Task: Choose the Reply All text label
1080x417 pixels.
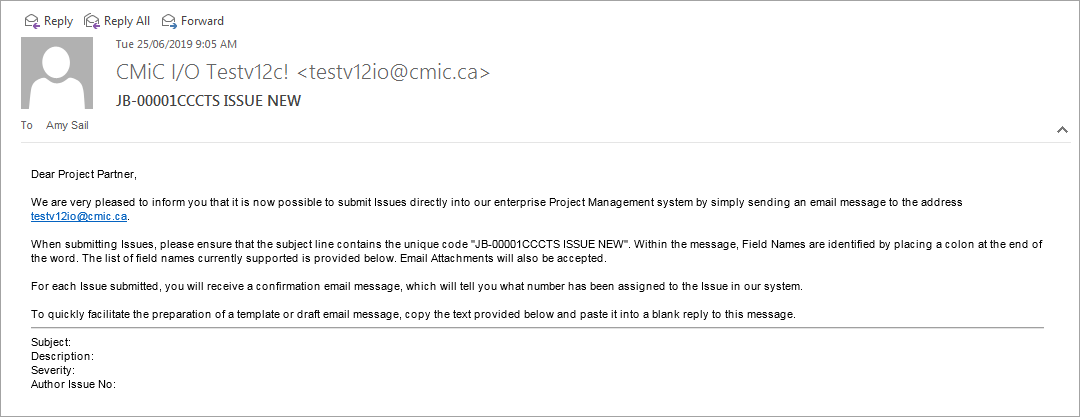Action: point(127,21)
